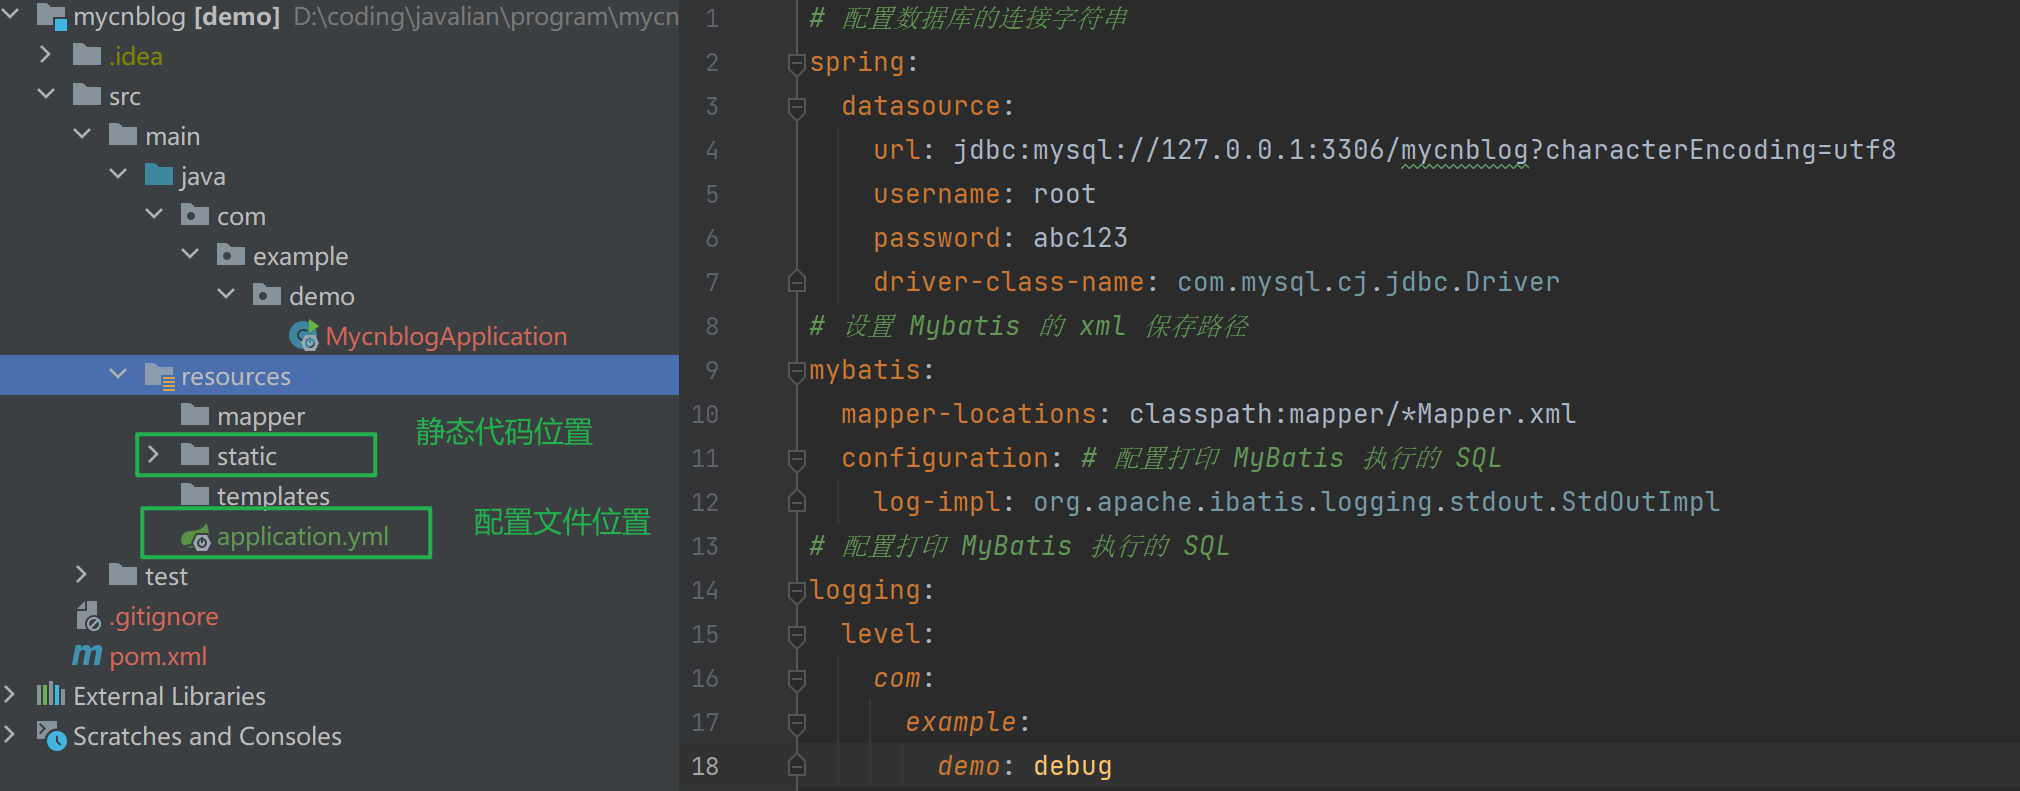This screenshot has width=2020, height=791.
Task: Click the com package folder icon
Action: [195, 214]
